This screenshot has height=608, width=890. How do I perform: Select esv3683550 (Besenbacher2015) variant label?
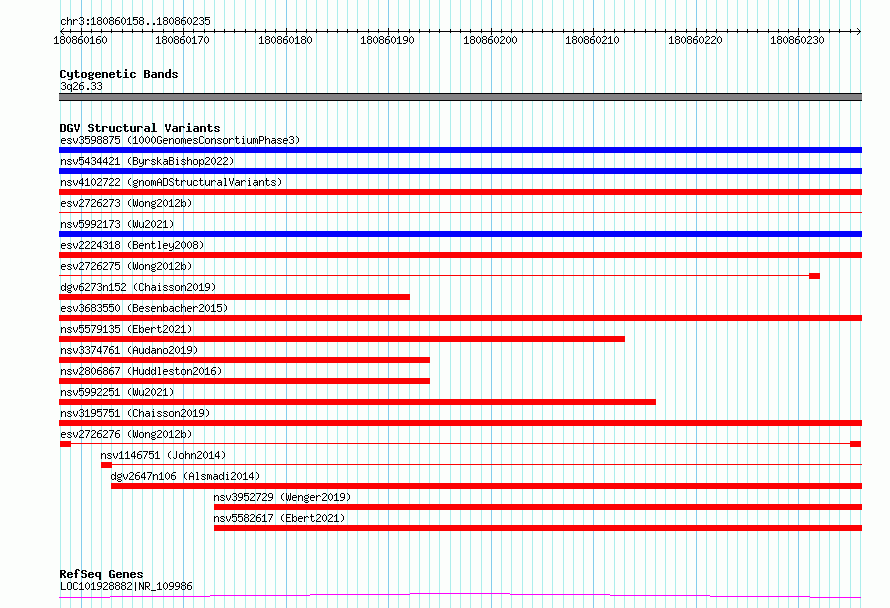pos(144,308)
